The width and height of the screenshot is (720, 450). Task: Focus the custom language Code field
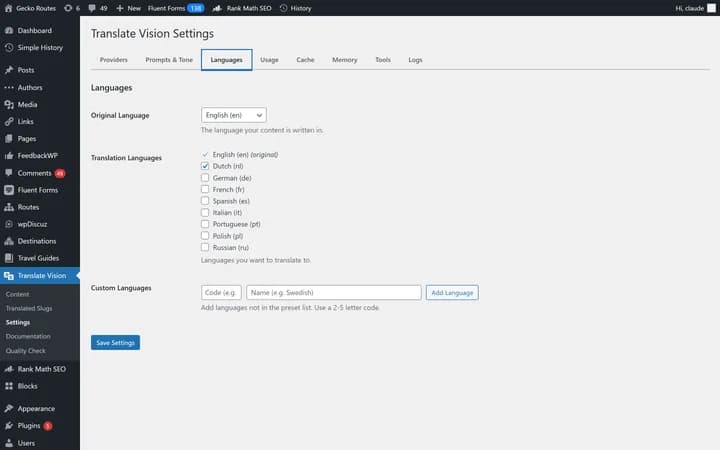point(221,292)
